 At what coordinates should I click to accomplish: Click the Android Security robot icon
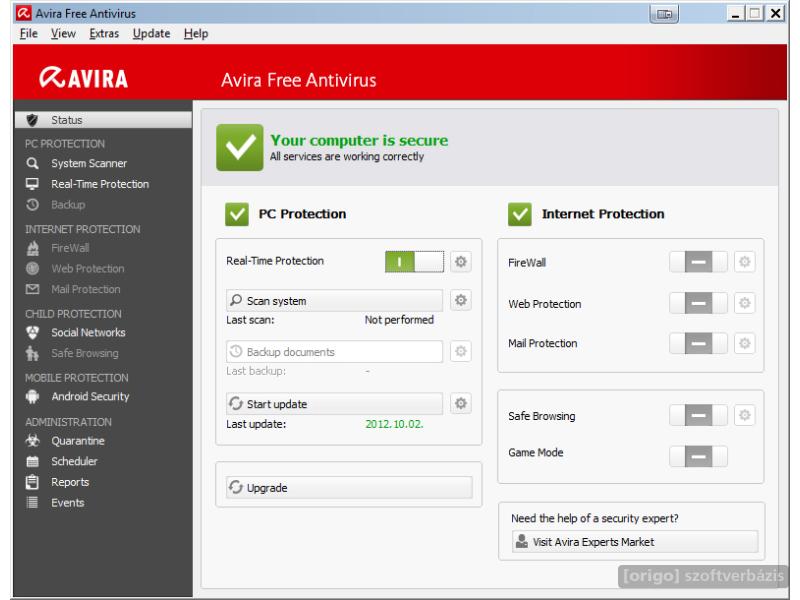point(32,396)
